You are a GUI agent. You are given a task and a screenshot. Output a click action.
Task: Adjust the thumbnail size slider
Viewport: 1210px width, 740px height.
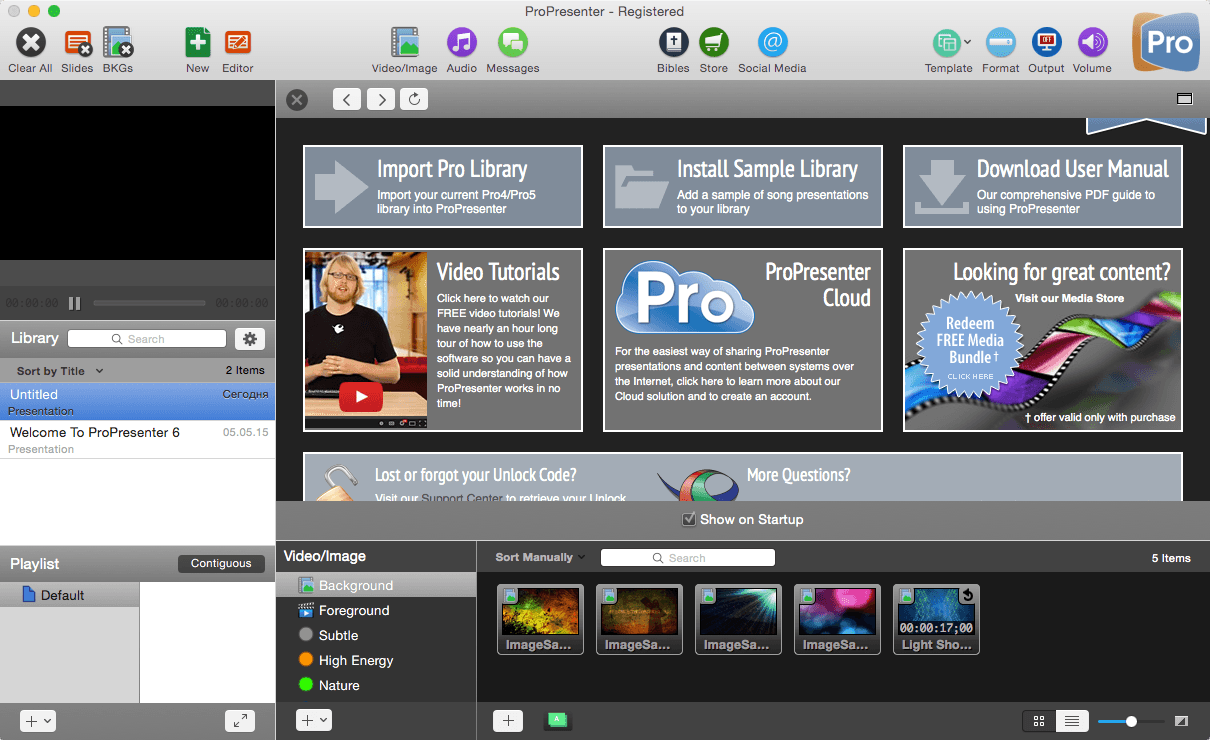(1131, 720)
